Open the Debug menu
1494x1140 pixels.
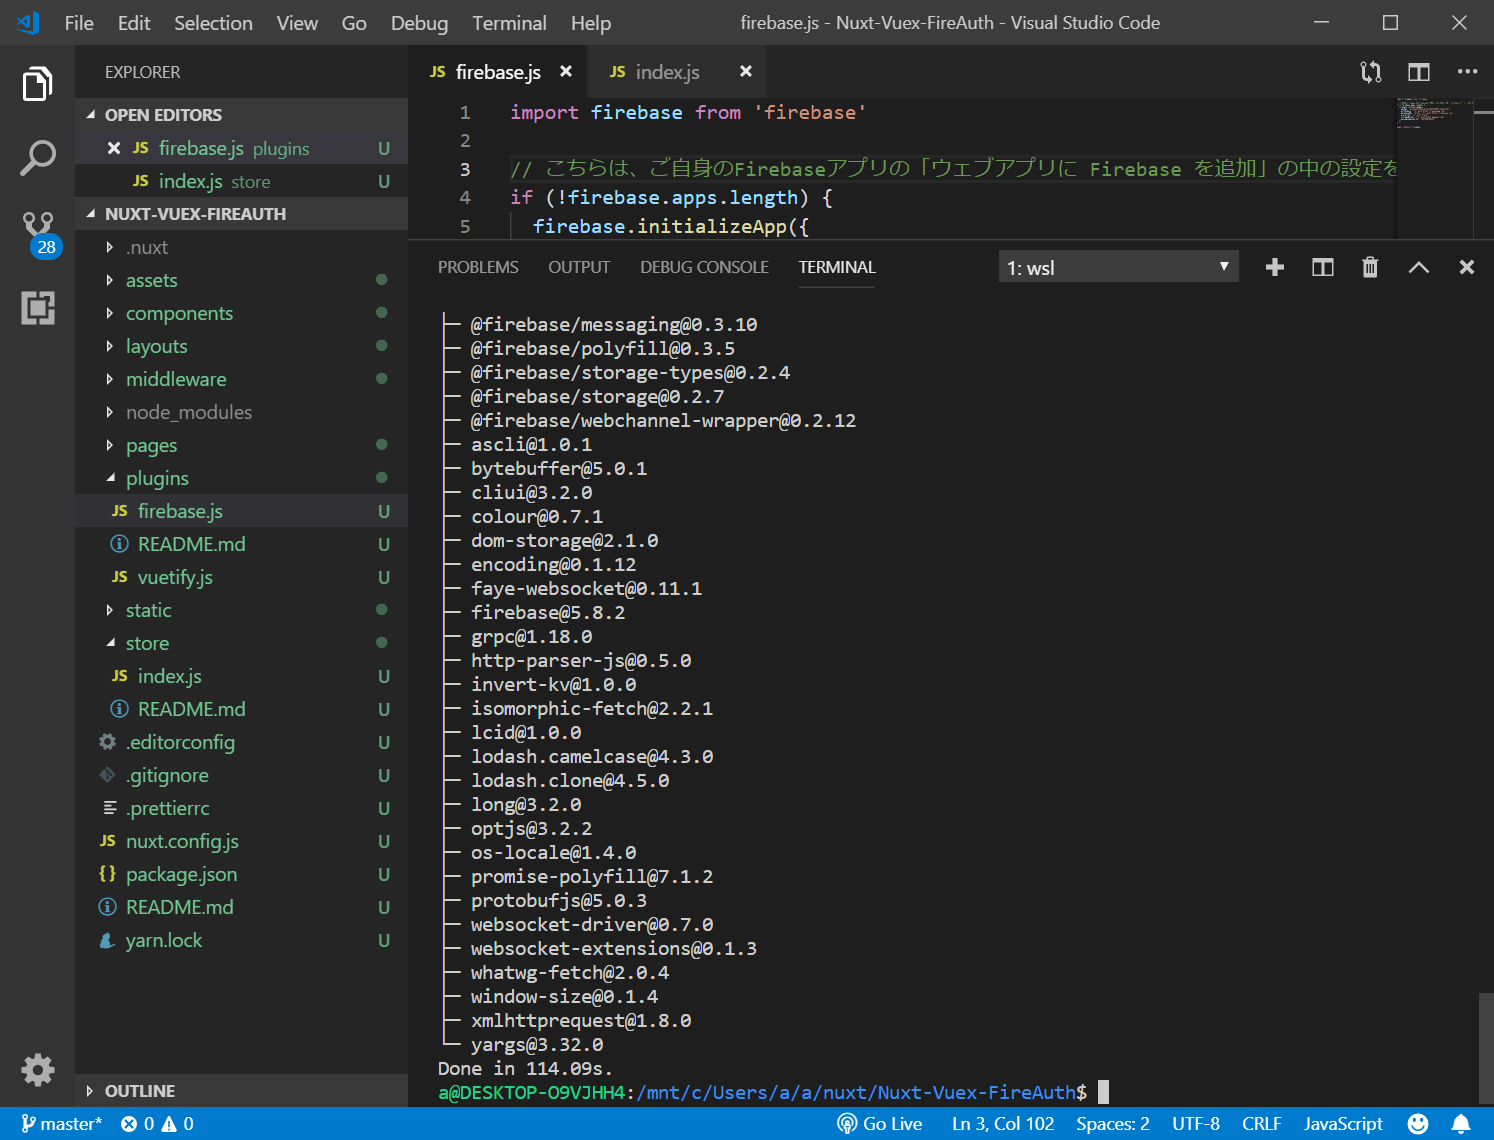pos(419,23)
